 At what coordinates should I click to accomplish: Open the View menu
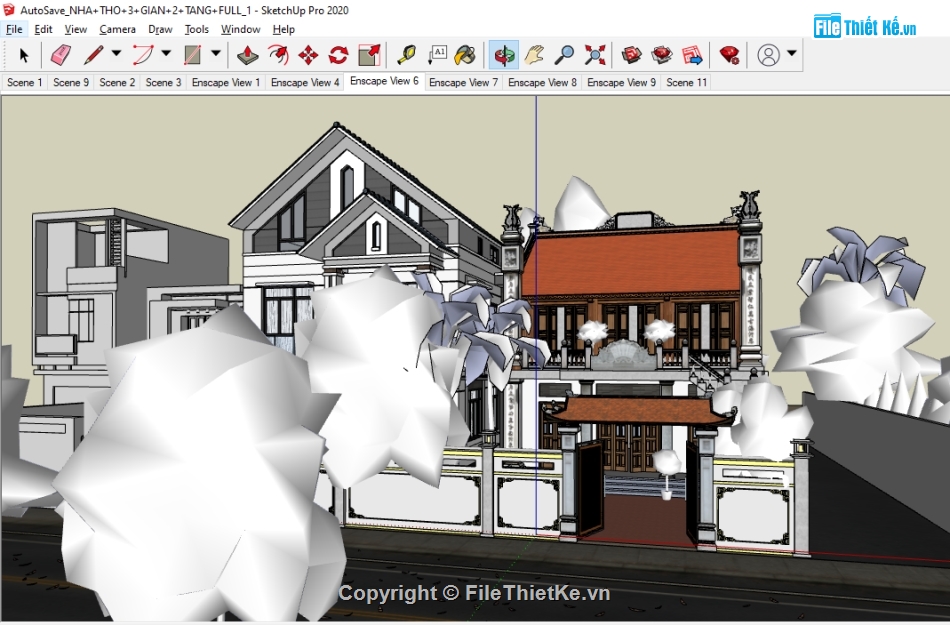(76, 29)
